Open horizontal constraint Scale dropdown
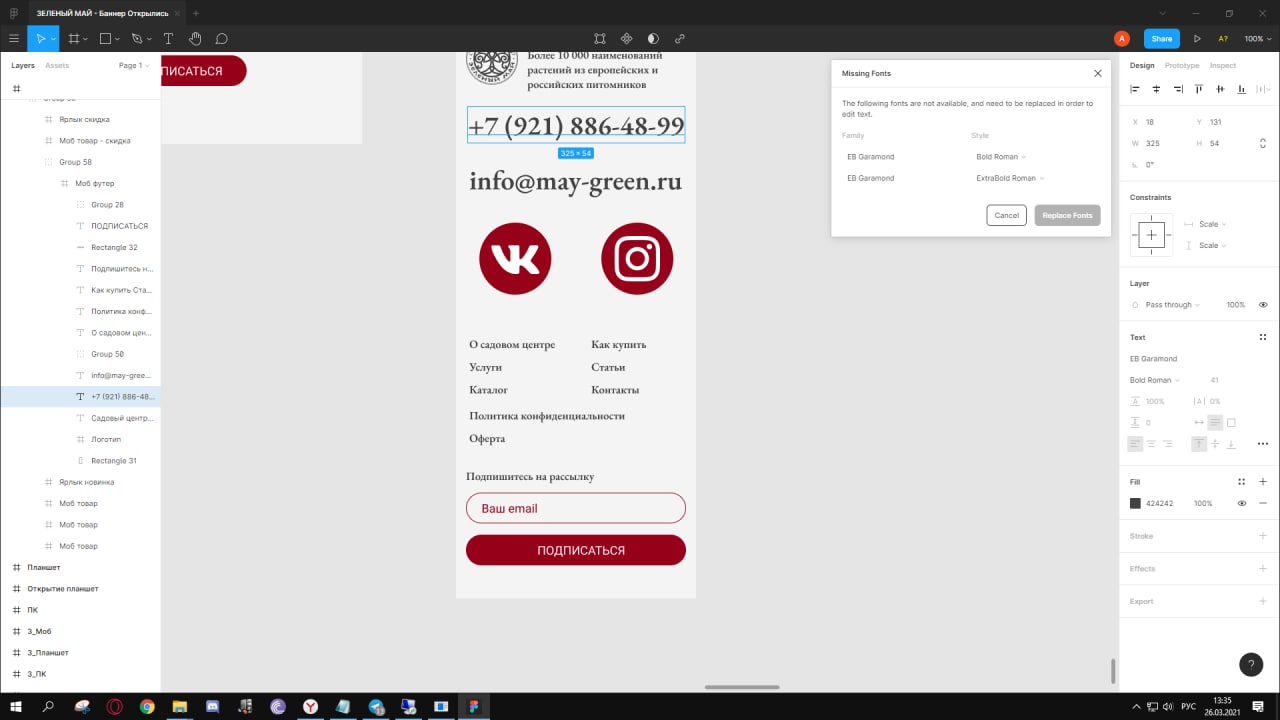 click(x=1212, y=224)
